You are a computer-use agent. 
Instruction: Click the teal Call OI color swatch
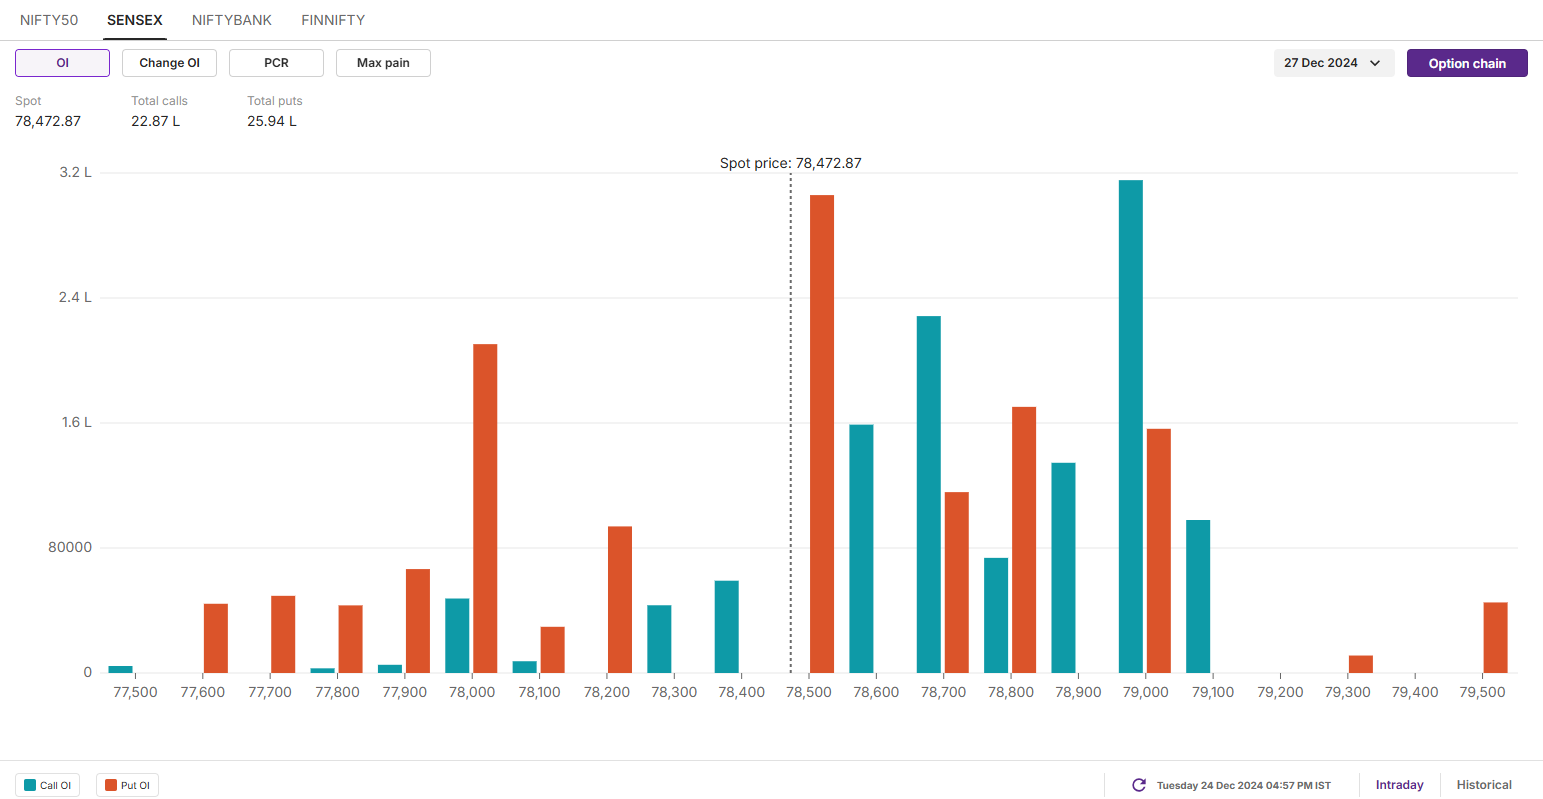point(30,785)
